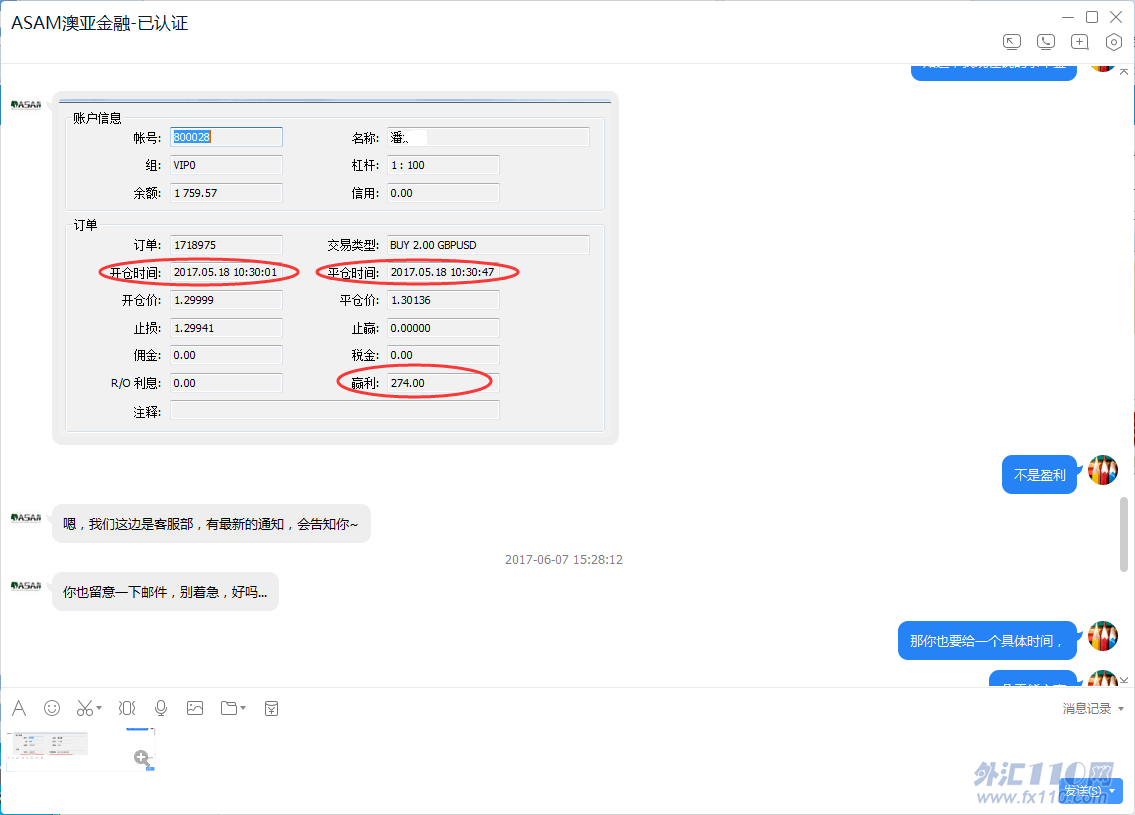The image size is (1135, 815).
Task: Click the scroll down arrow of chat
Action: pyautogui.click(x=1123, y=680)
